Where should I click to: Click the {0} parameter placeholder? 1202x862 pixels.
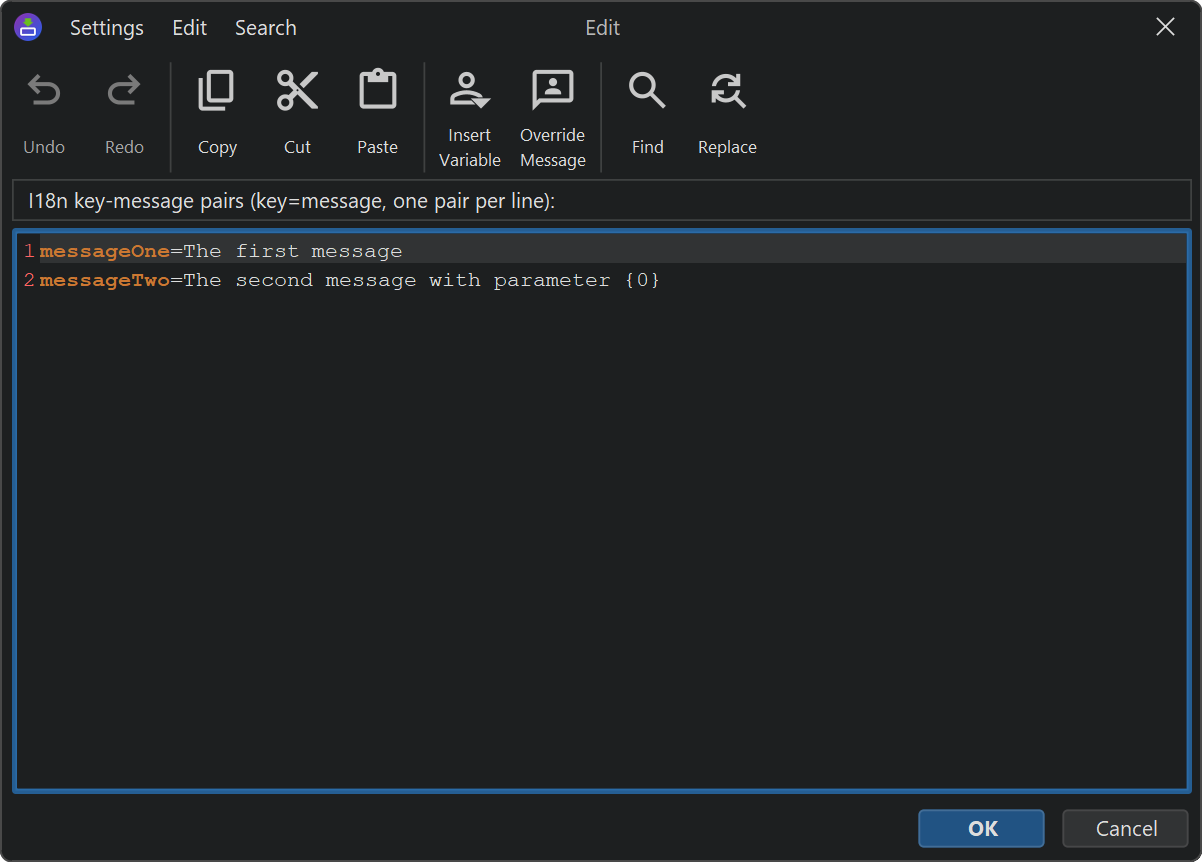(643, 281)
